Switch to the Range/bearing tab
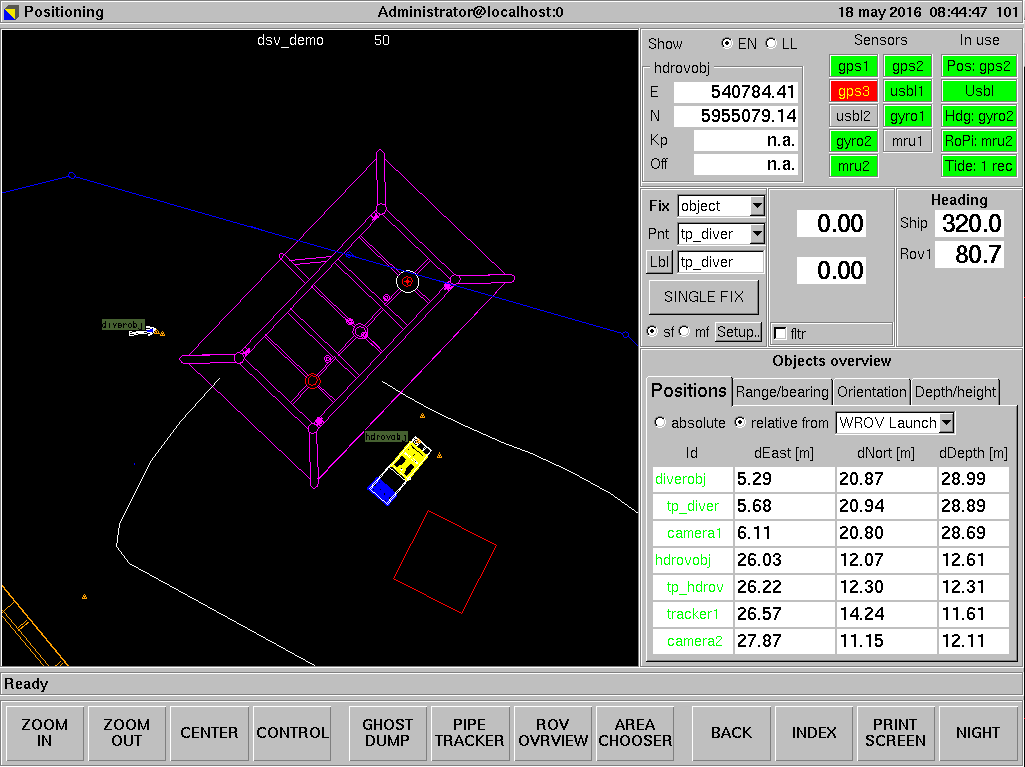This screenshot has width=1025, height=767. (782, 391)
